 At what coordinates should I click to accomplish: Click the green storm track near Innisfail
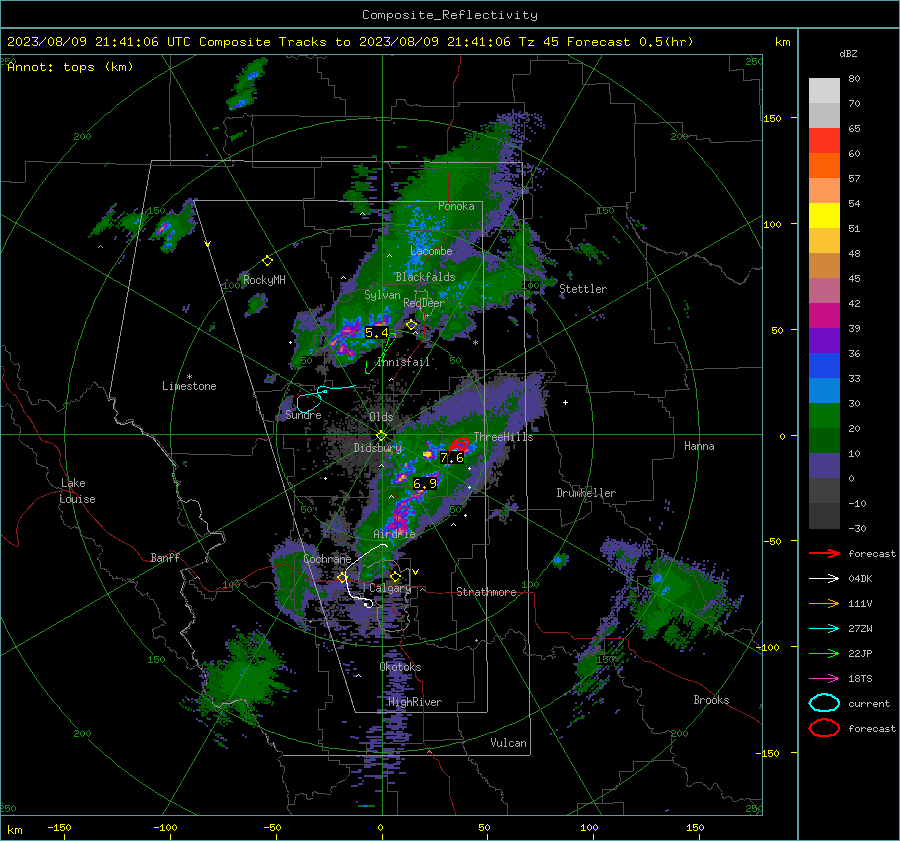(381, 352)
